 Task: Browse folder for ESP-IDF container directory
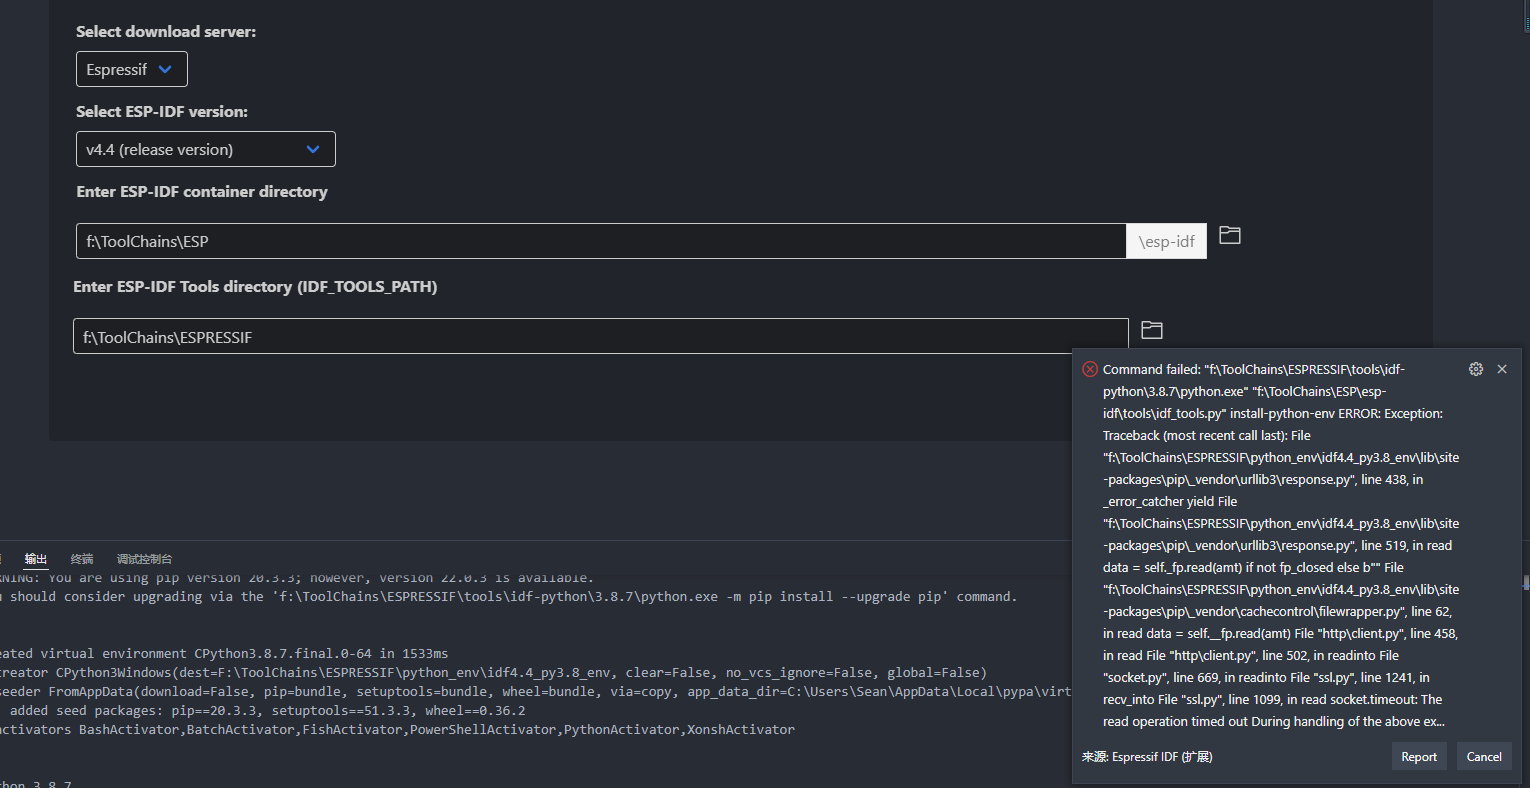tap(1230, 235)
